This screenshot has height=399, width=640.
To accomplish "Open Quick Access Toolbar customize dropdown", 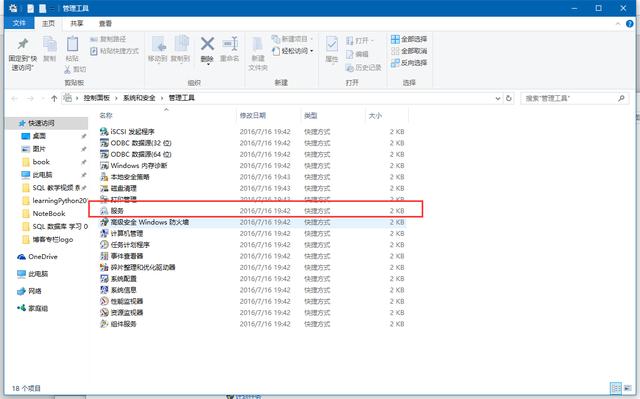I will [53, 8].
